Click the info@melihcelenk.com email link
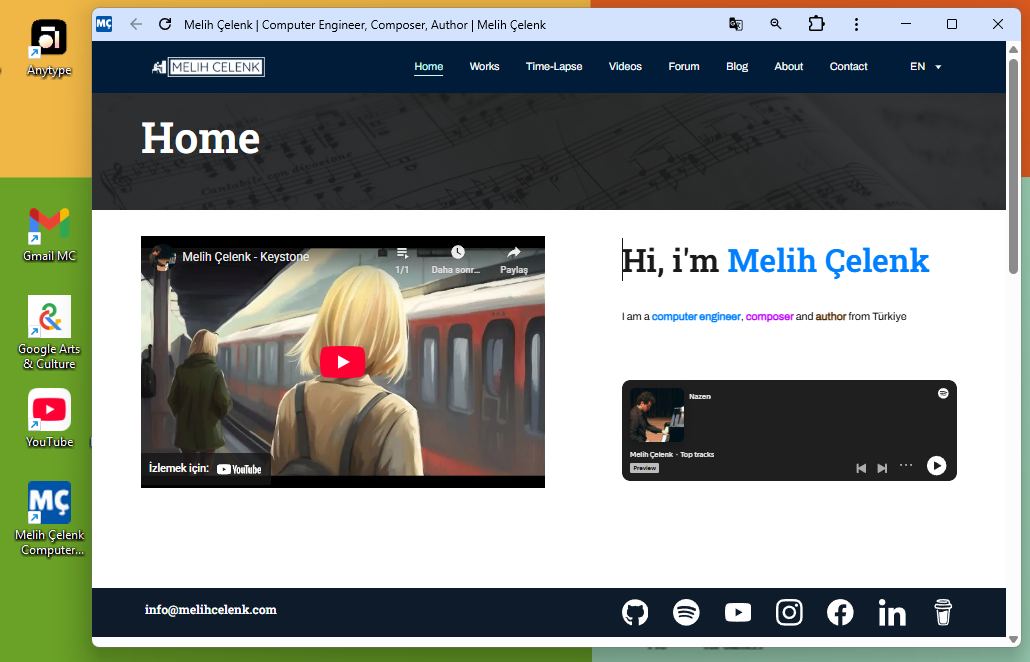 (210, 610)
